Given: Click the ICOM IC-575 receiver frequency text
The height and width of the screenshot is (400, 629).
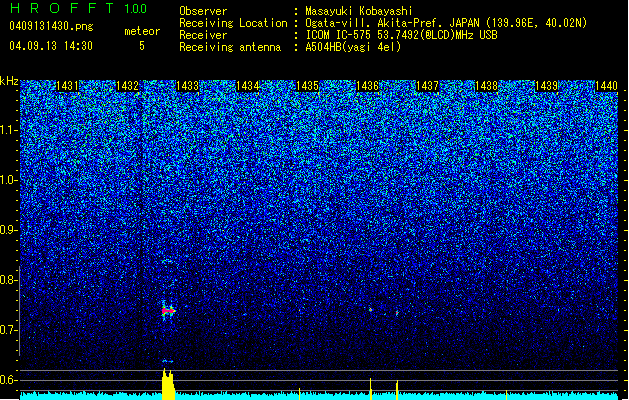Looking at the screenshot, I should point(401,35).
